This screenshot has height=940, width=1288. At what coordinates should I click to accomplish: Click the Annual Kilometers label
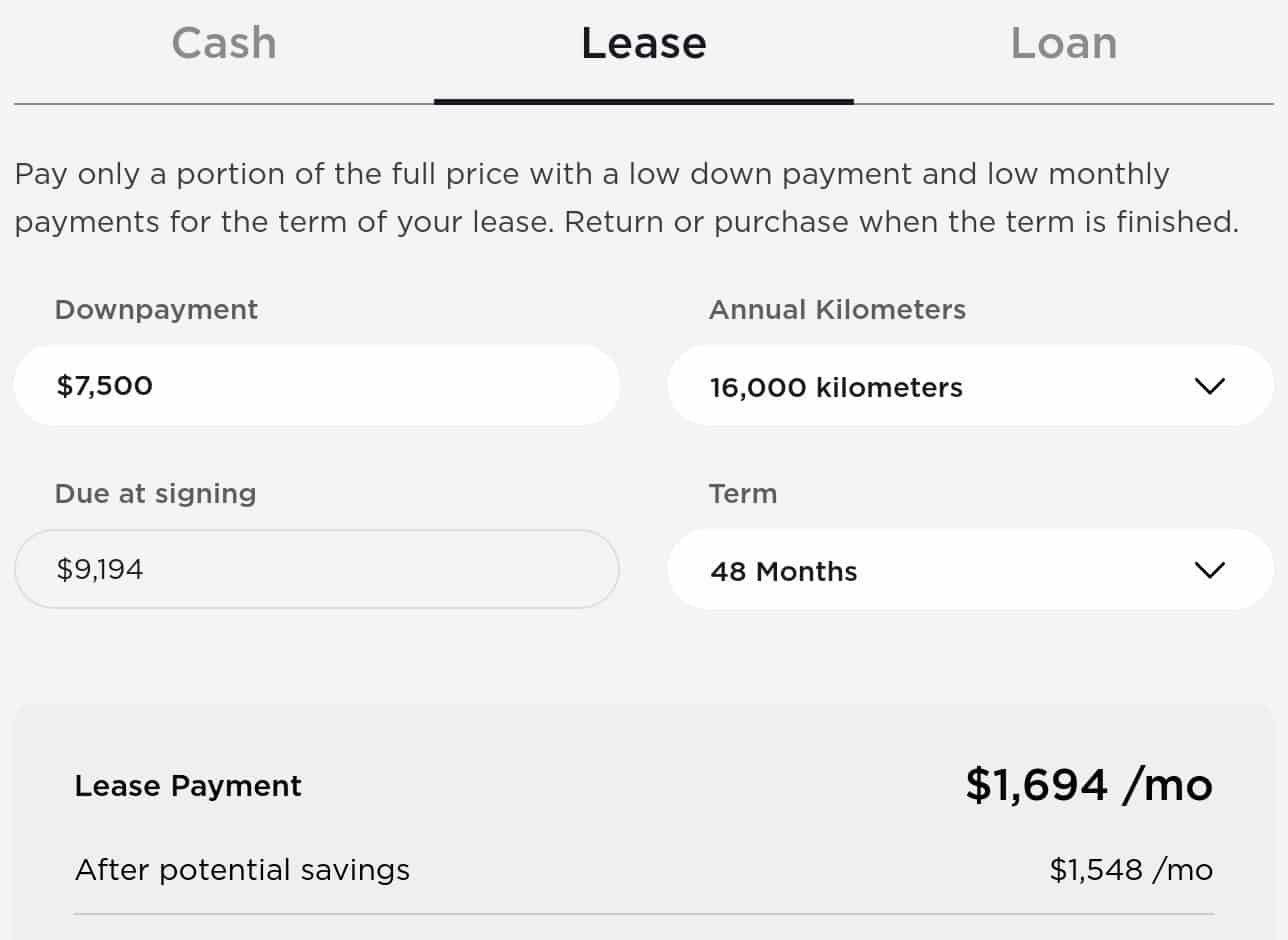pyautogui.click(x=837, y=310)
